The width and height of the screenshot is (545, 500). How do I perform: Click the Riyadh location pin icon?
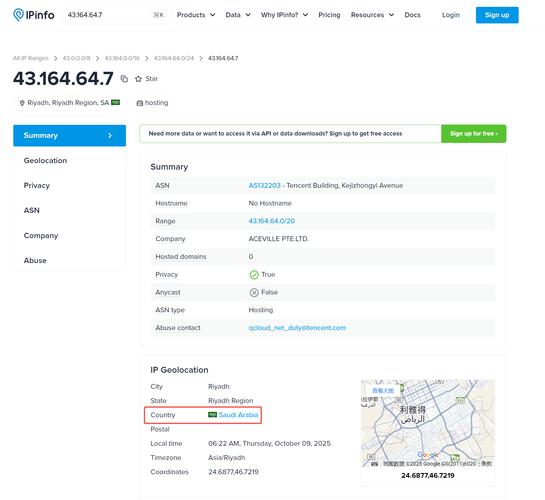22,103
